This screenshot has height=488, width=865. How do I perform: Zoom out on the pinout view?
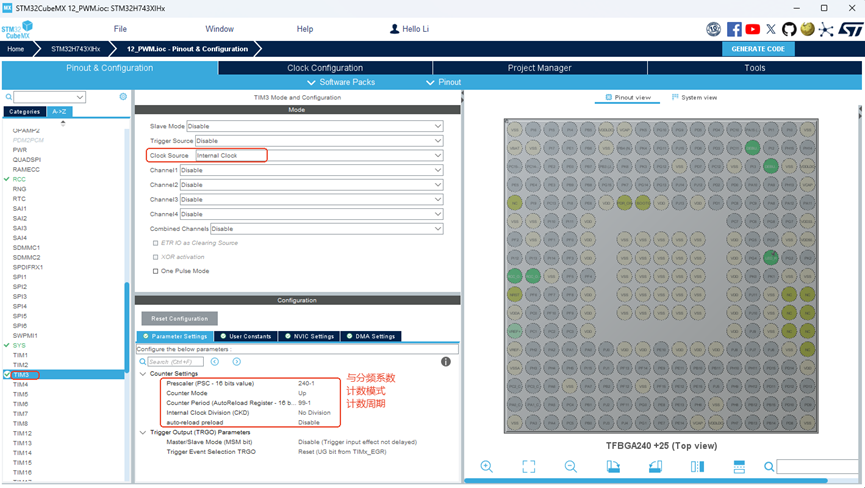(570, 466)
